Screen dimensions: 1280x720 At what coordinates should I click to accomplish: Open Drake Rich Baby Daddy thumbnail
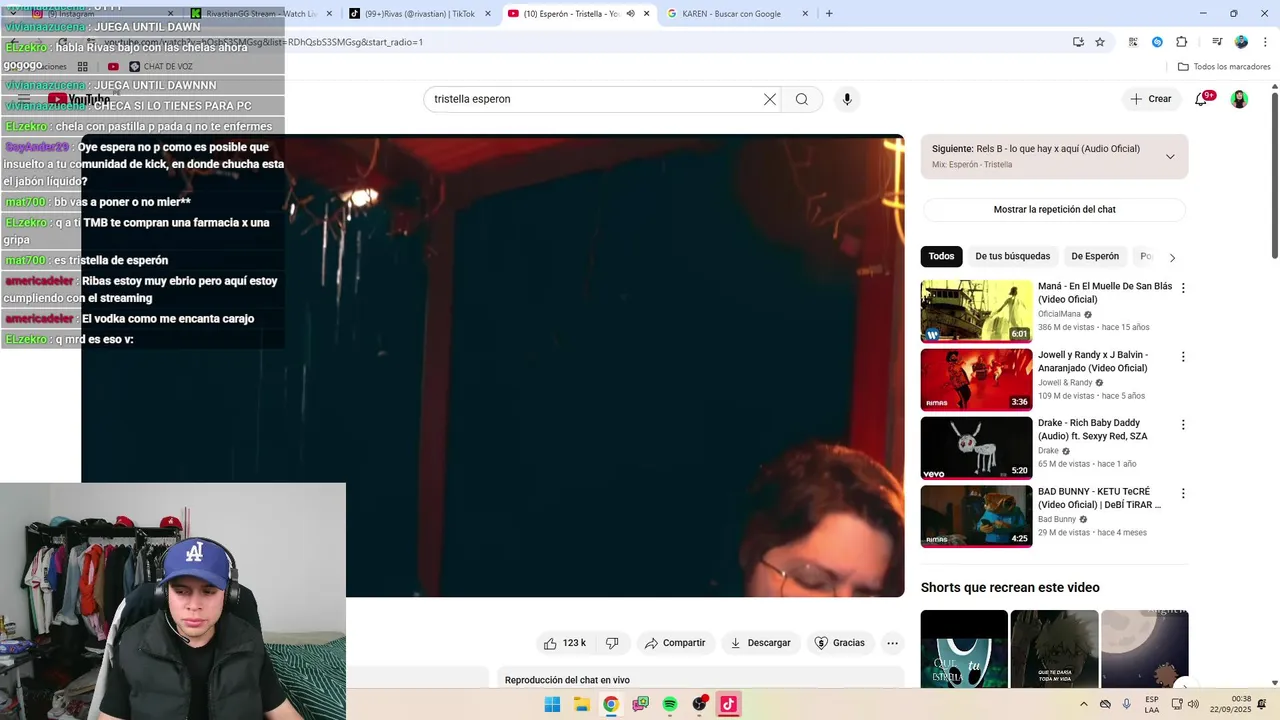(976, 447)
